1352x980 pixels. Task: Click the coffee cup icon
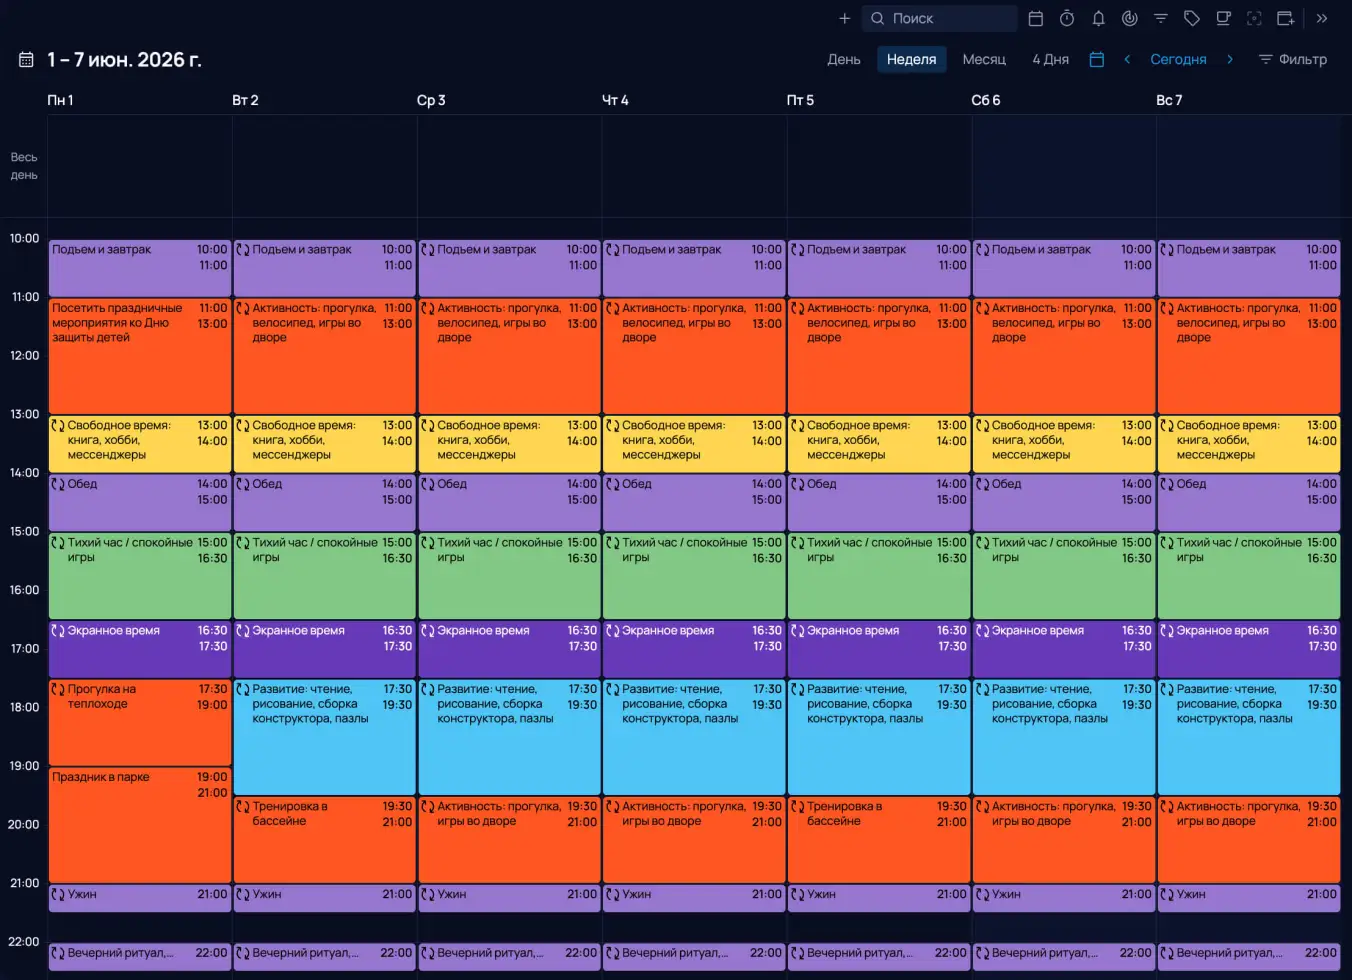(x=1223, y=18)
